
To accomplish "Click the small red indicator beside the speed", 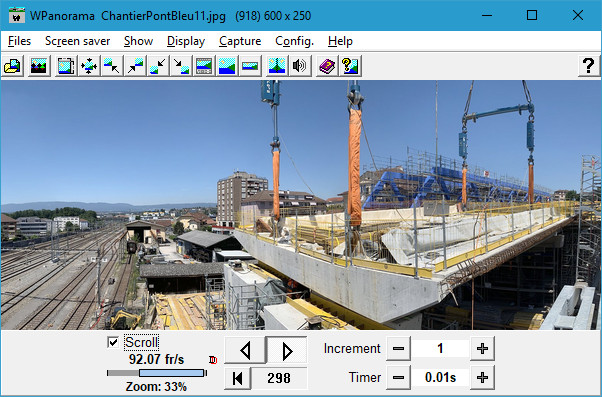I will pyautogui.click(x=213, y=360).
